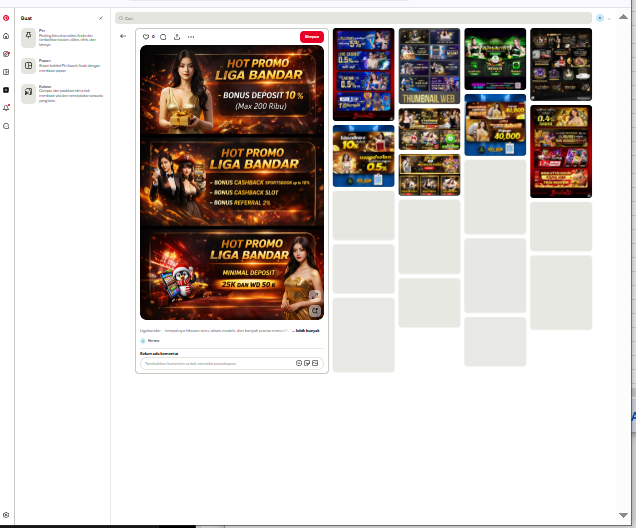The height and width of the screenshot is (528, 636).
Task: Open the boards icon in left sidebar
Action: (6, 72)
